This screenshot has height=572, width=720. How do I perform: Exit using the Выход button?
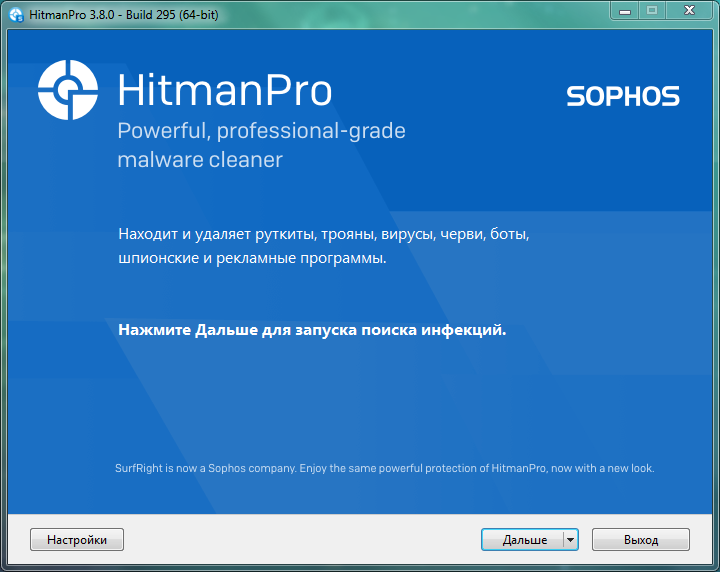[x=641, y=539]
